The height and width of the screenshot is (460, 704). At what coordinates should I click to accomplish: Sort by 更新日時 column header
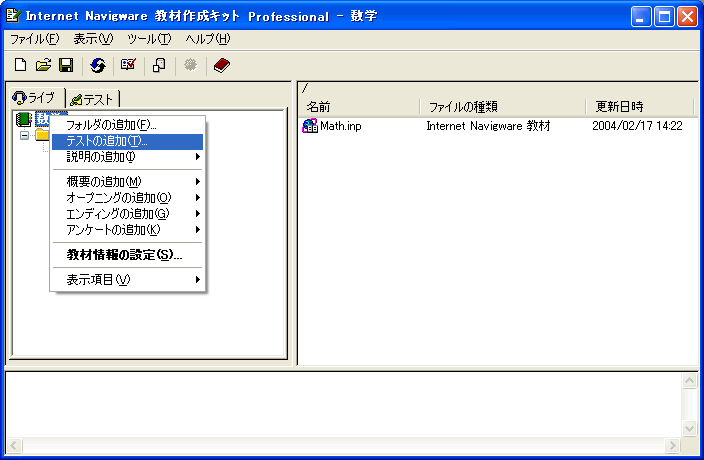pyautogui.click(x=640, y=107)
